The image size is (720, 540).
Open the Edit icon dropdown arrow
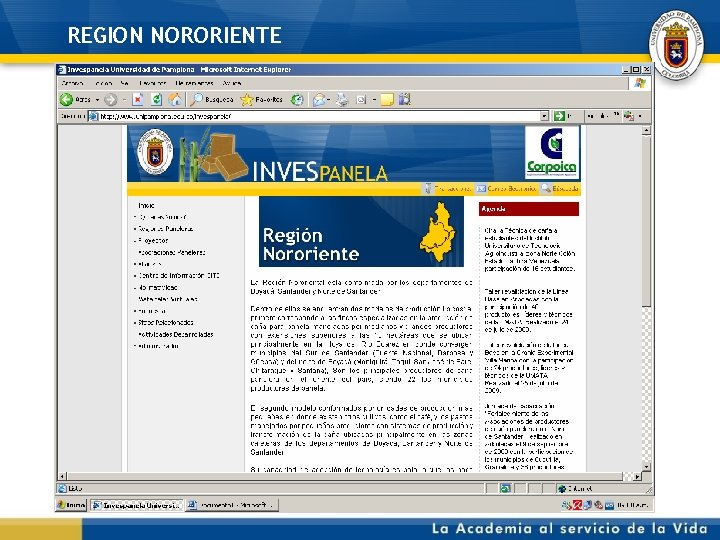click(x=374, y=99)
